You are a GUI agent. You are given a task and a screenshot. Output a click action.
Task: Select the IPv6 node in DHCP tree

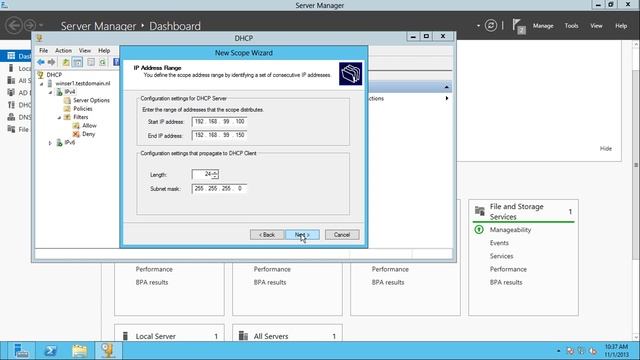(70, 142)
